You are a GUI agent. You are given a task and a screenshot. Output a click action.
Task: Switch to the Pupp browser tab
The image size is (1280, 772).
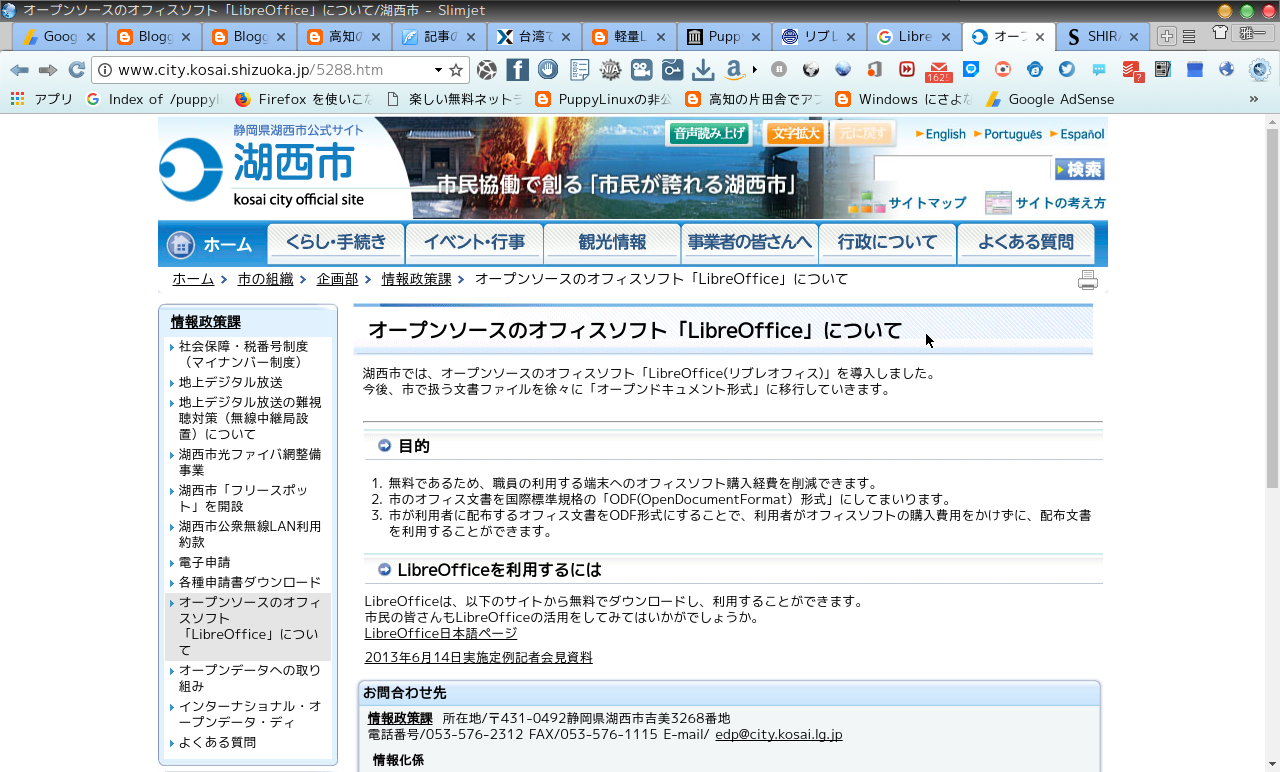click(x=725, y=37)
